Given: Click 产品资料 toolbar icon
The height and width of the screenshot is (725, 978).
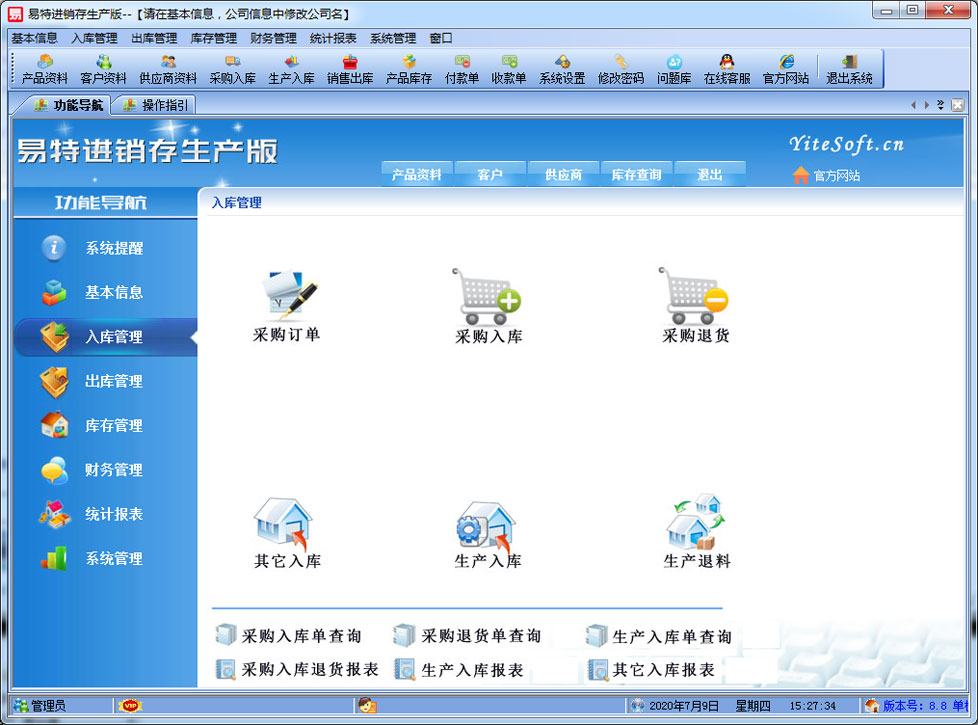Looking at the screenshot, I should coord(45,69).
